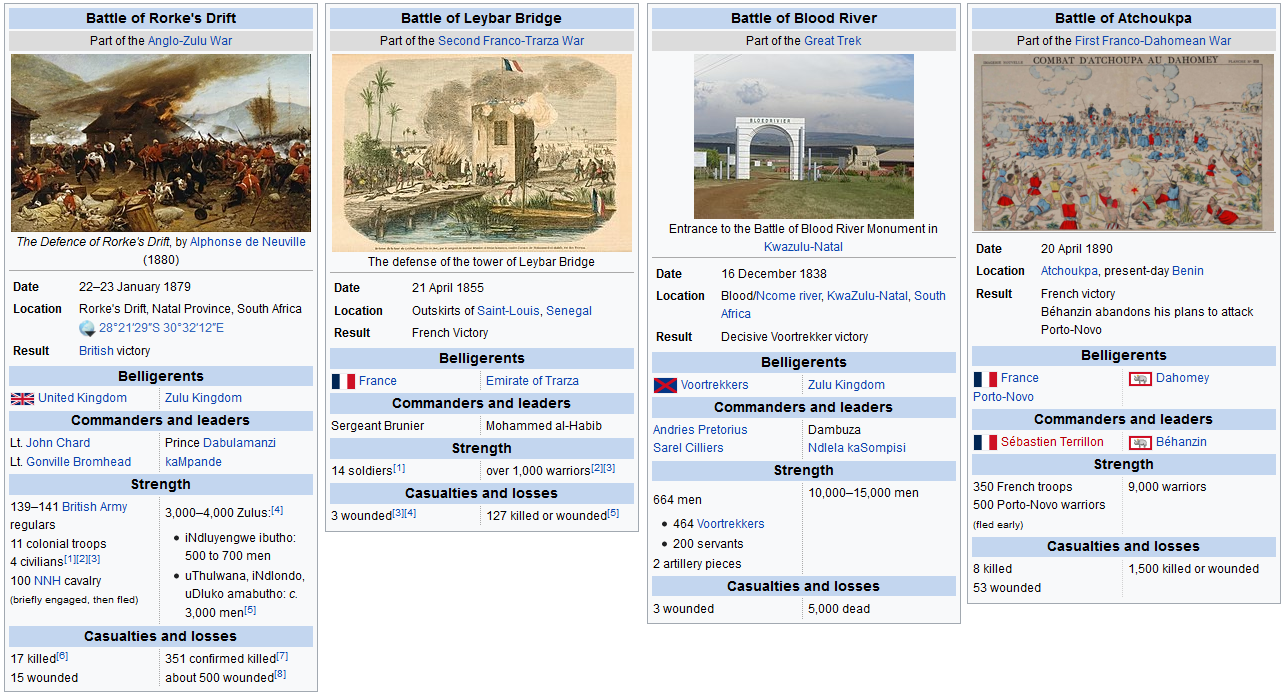Follow the Alphonse de Neuville link

[x=248, y=242]
